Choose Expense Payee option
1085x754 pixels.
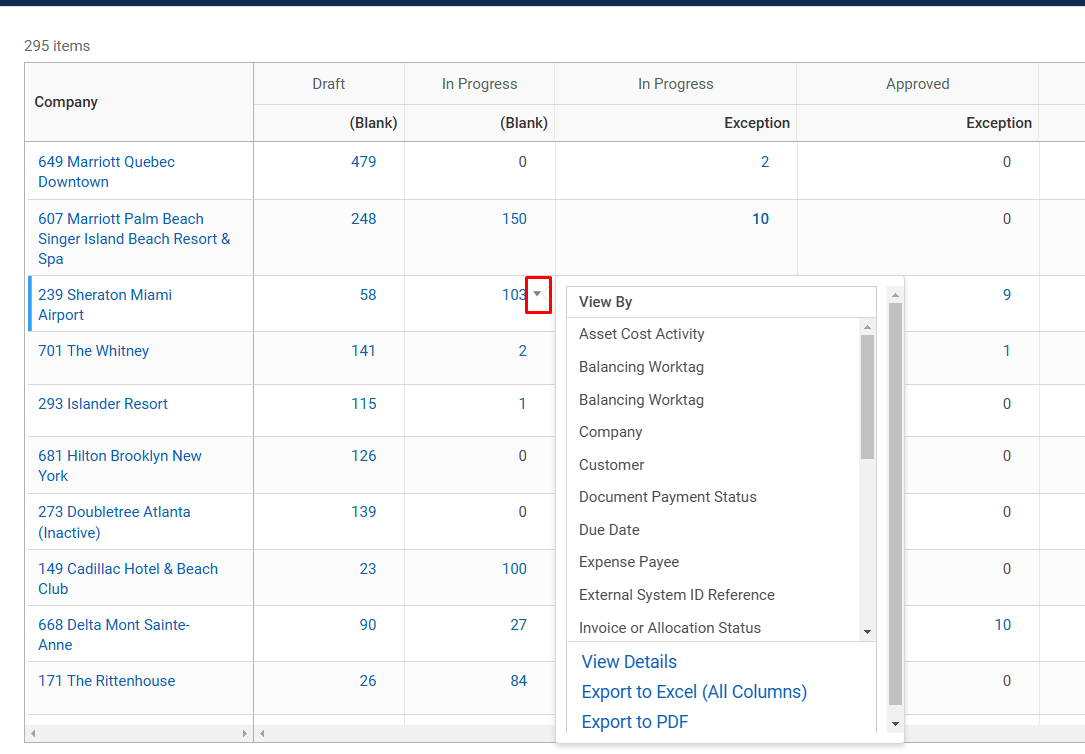click(629, 562)
